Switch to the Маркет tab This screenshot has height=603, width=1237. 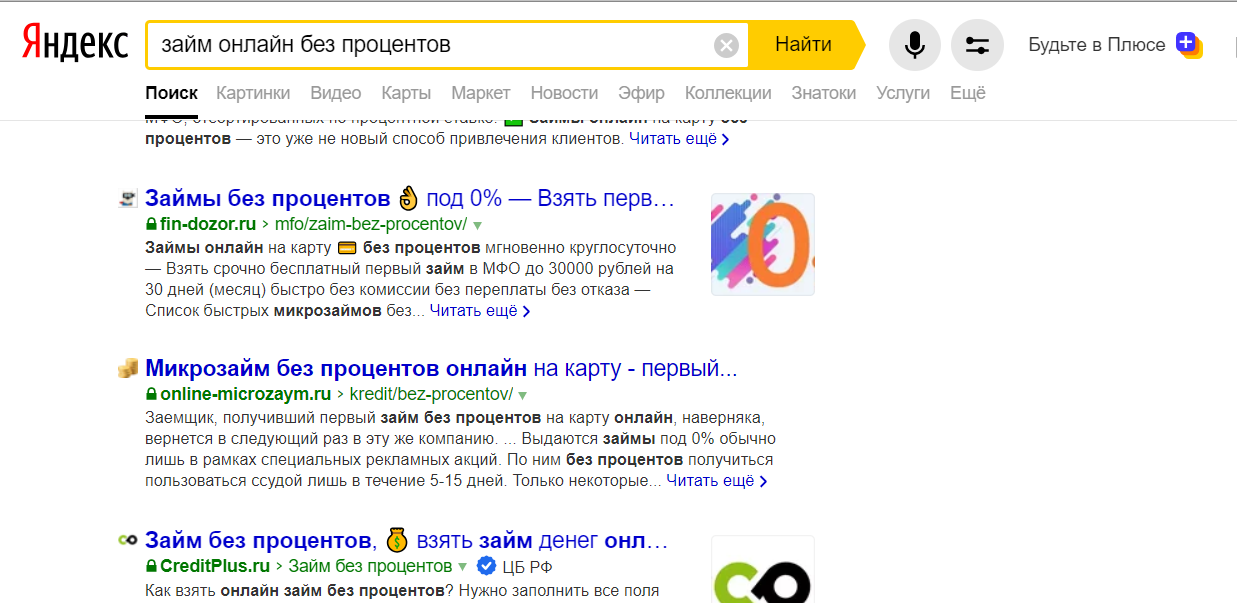coord(481,93)
